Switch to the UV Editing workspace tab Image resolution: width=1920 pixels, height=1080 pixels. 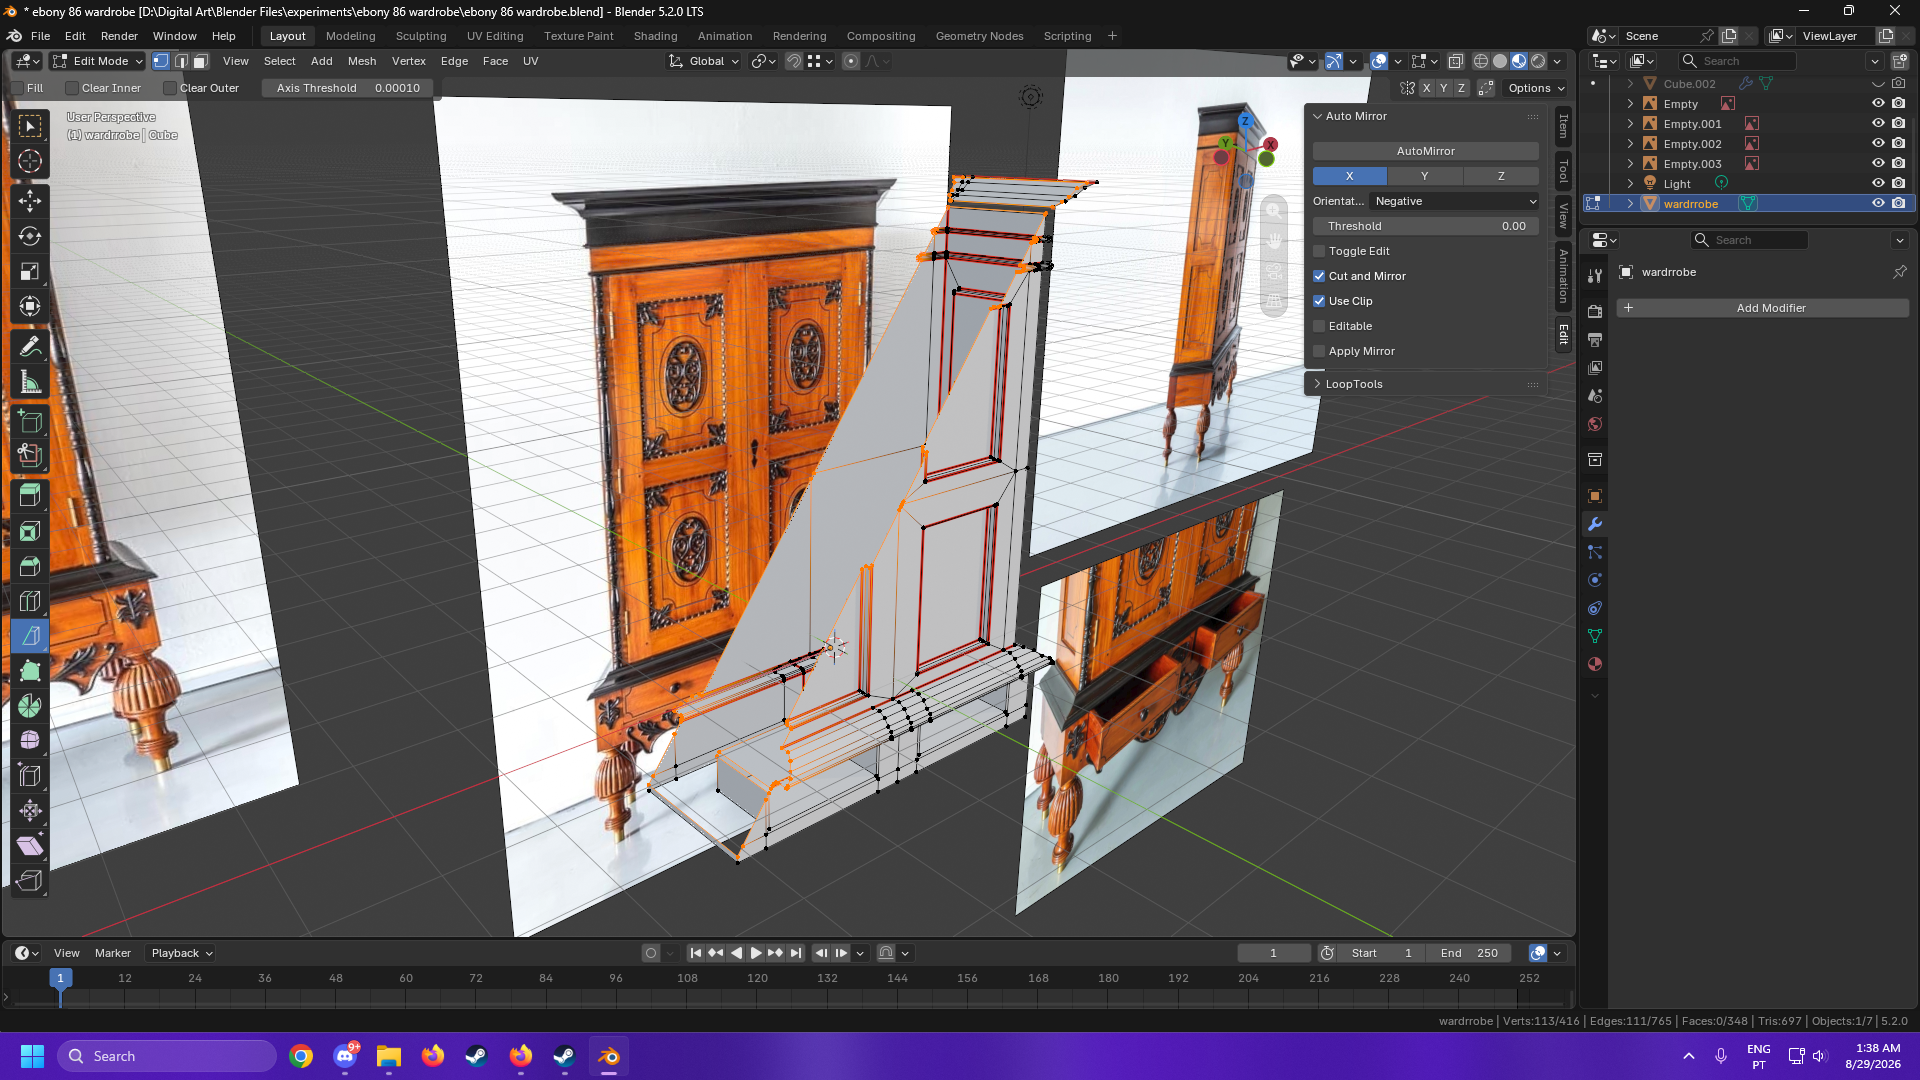point(495,36)
